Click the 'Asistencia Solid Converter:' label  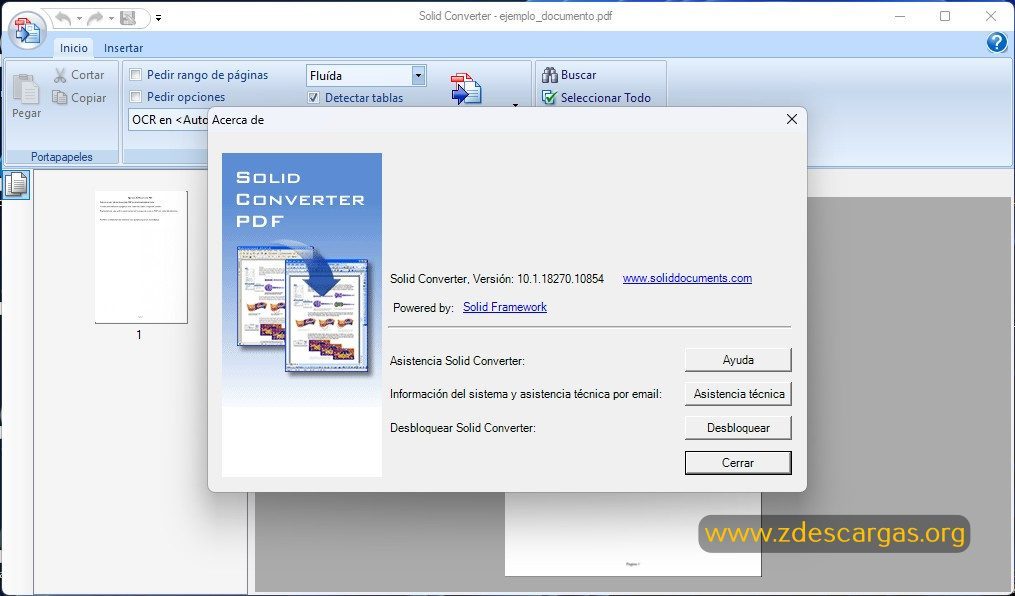[457, 361]
